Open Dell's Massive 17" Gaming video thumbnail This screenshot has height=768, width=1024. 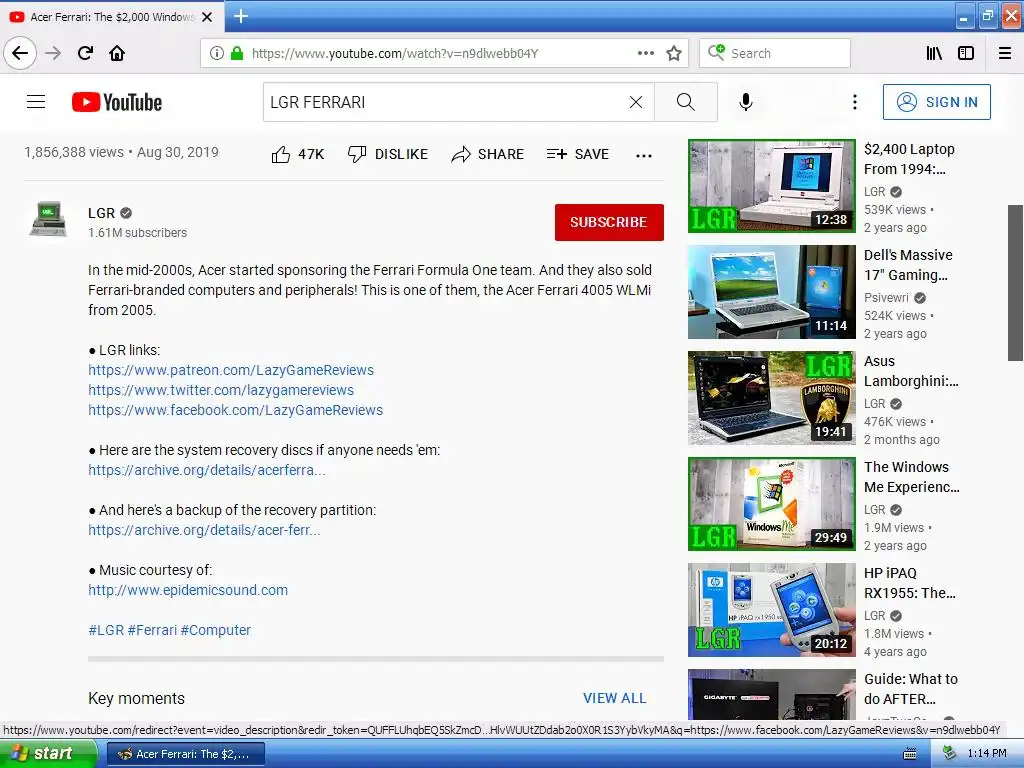tap(771, 292)
